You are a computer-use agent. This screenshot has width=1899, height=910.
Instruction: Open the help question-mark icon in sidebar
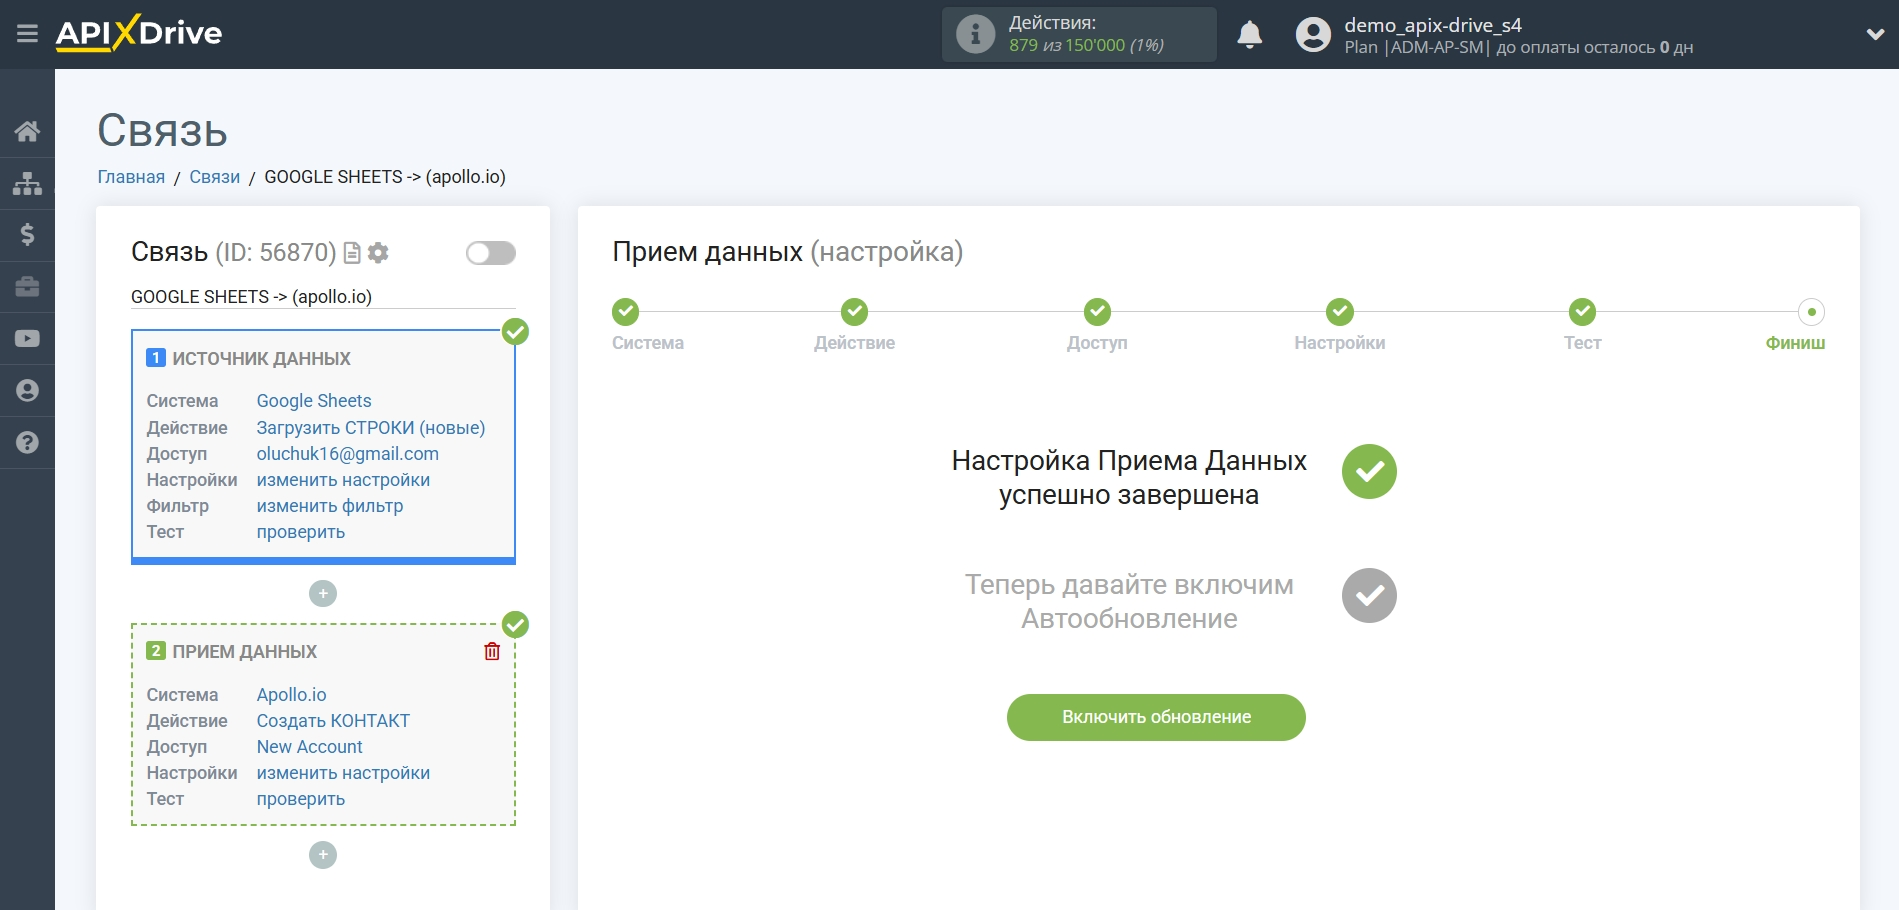27,443
